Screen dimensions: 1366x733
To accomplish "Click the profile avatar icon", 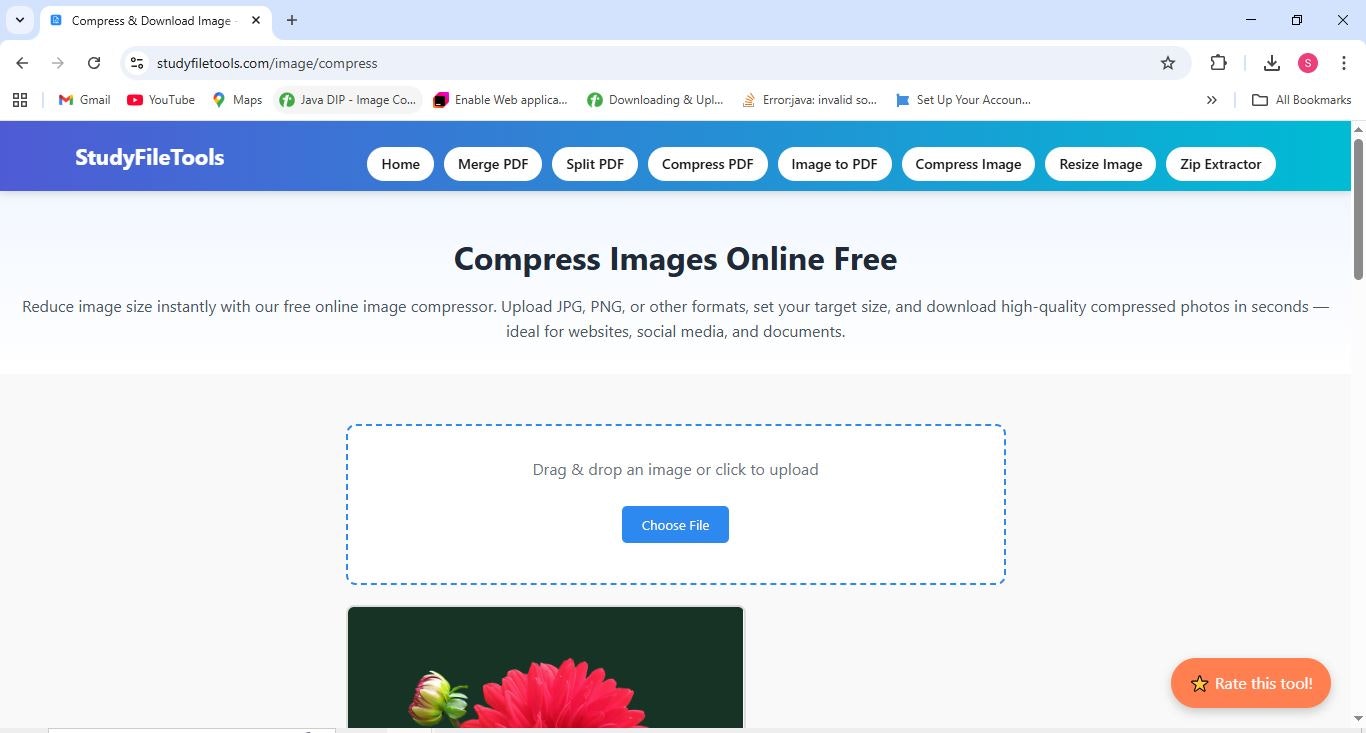I will (x=1307, y=62).
